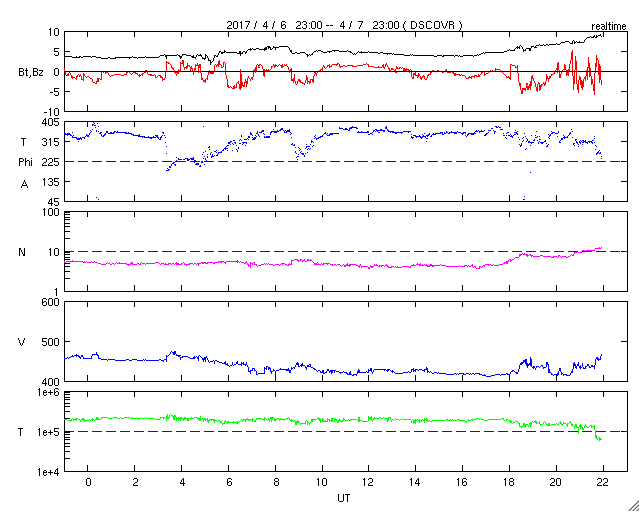
Task: Click the "-10" tick on Bt,Bz panel
Action: [52, 112]
